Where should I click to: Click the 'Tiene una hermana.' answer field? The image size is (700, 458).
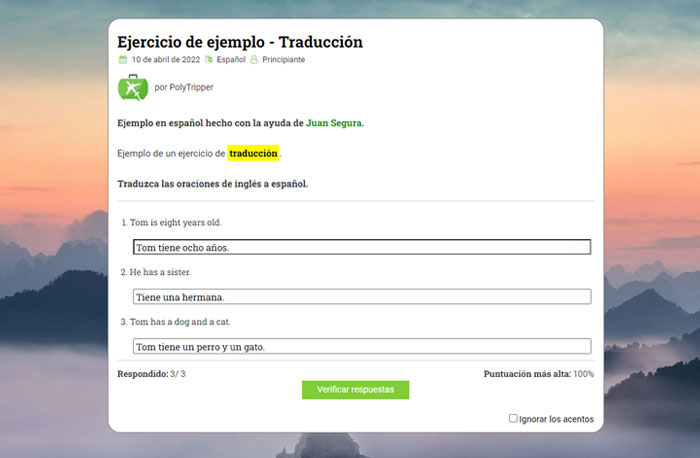tap(361, 297)
